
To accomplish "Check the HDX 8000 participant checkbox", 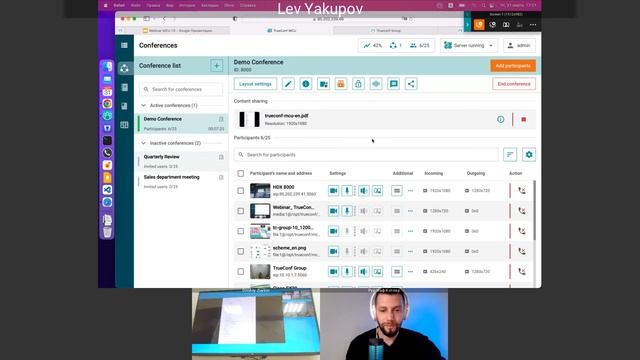I will point(241,191).
